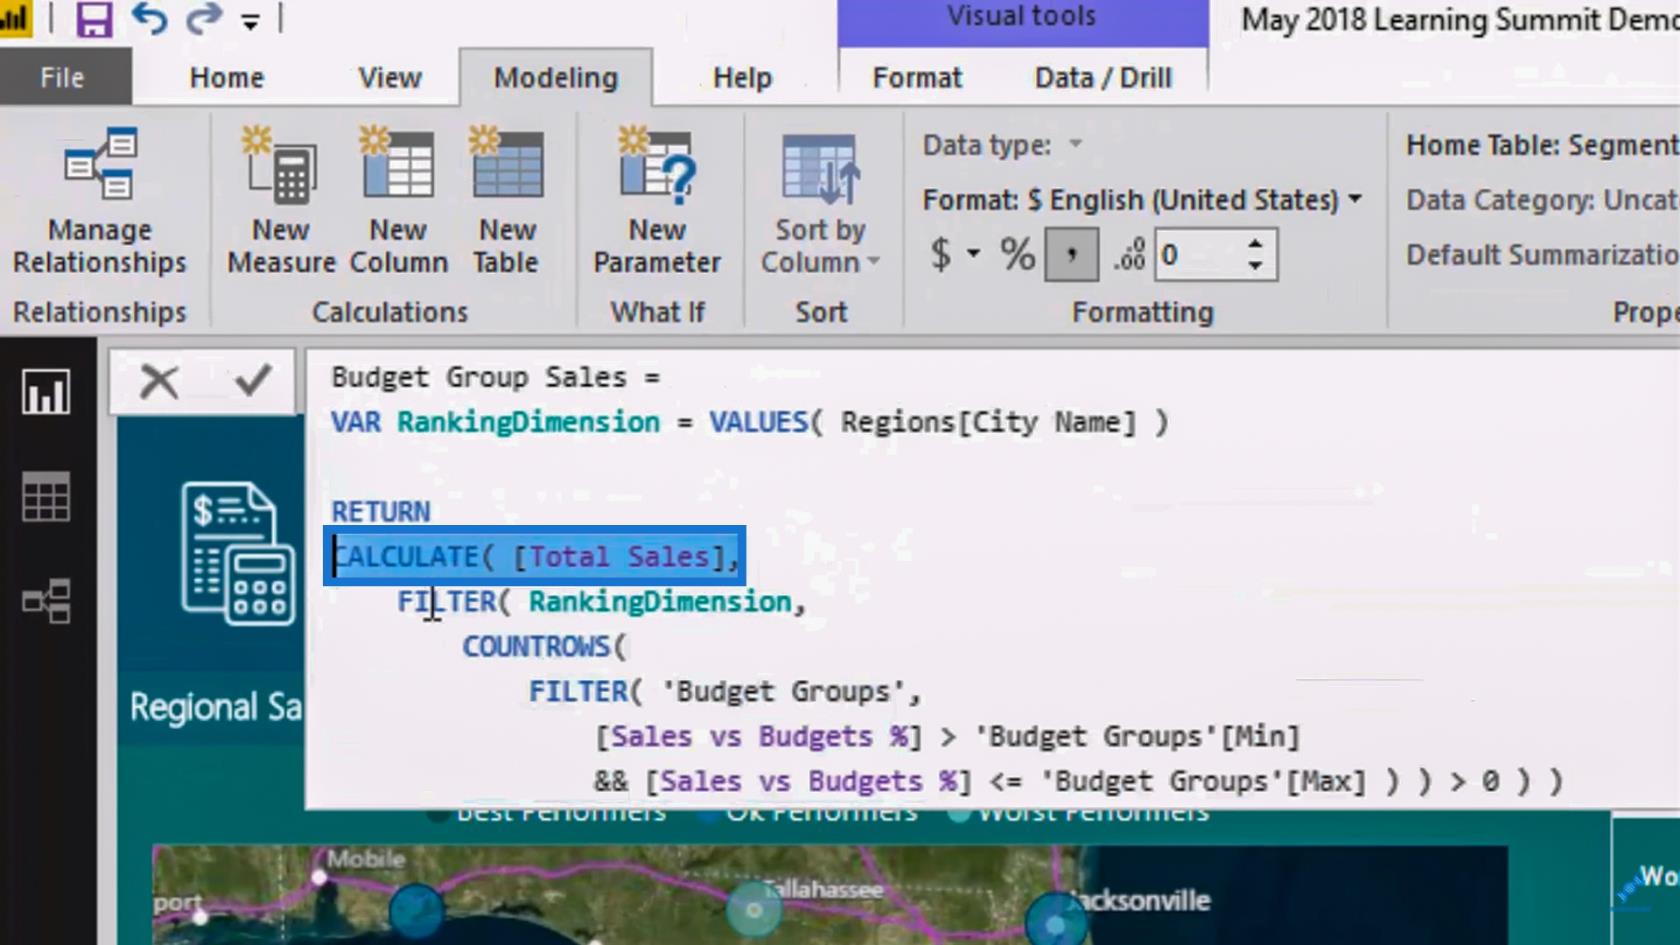Click 'Budget Groups'[Max] in the formula

coord(1203,781)
